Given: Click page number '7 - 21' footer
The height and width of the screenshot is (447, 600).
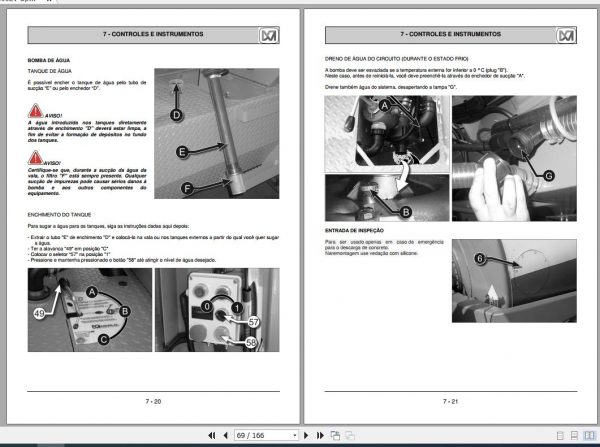Looking at the screenshot, I should [450, 401].
